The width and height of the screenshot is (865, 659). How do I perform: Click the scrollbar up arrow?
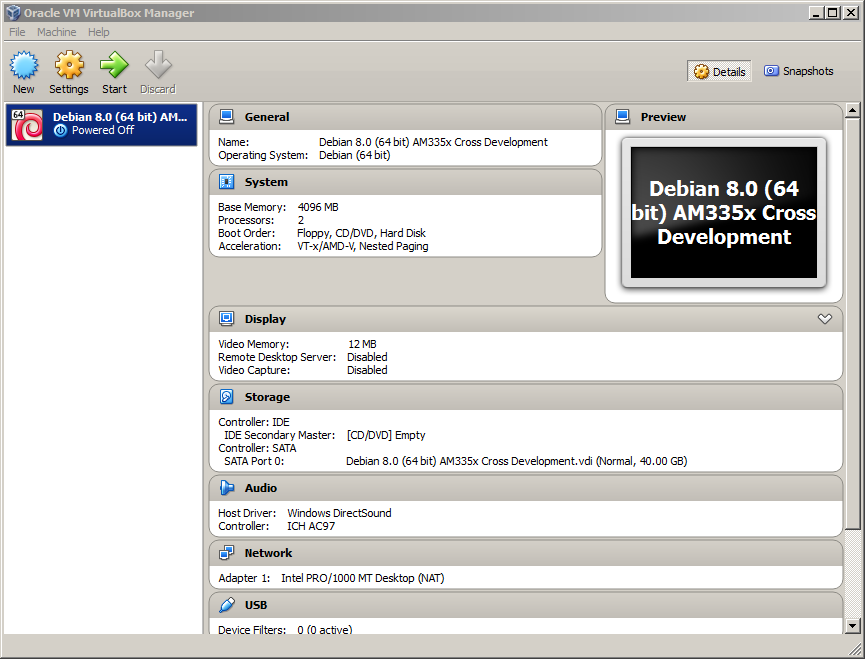coord(852,110)
